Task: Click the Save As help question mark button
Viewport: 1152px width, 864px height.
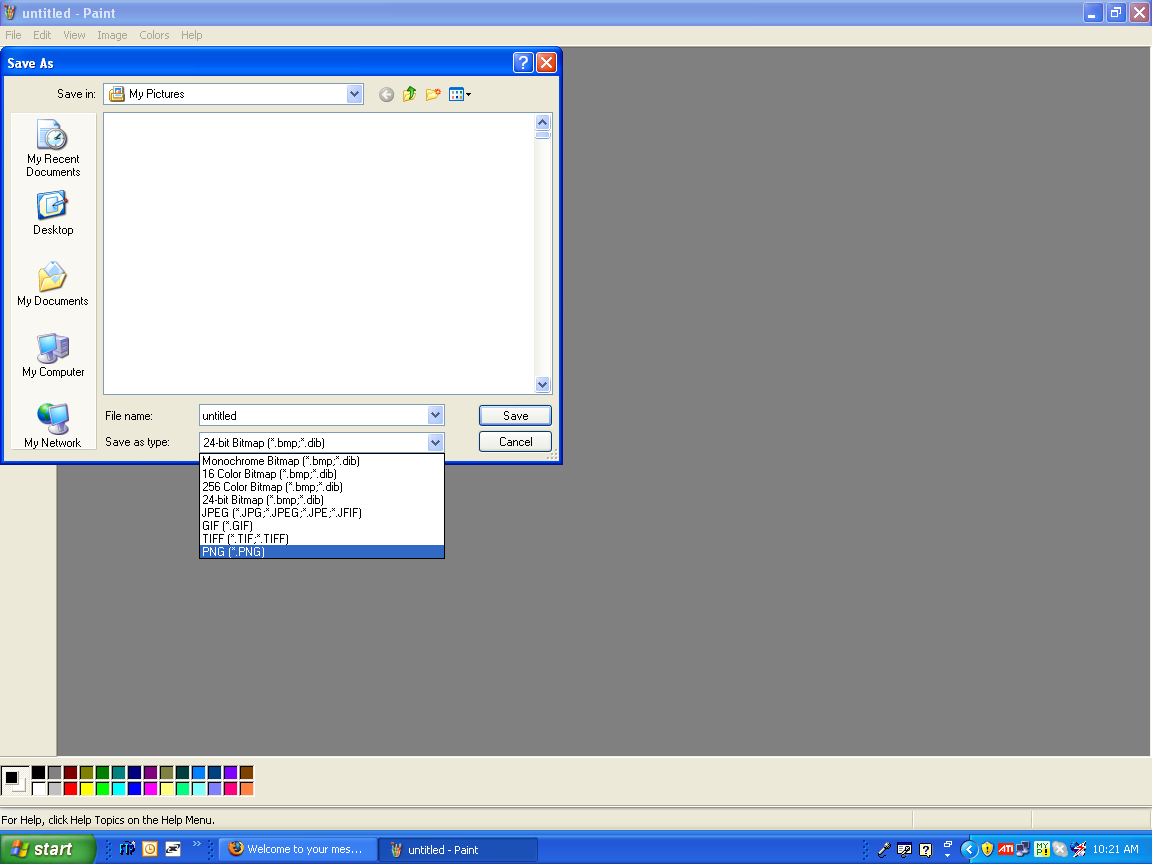Action: click(x=522, y=62)
